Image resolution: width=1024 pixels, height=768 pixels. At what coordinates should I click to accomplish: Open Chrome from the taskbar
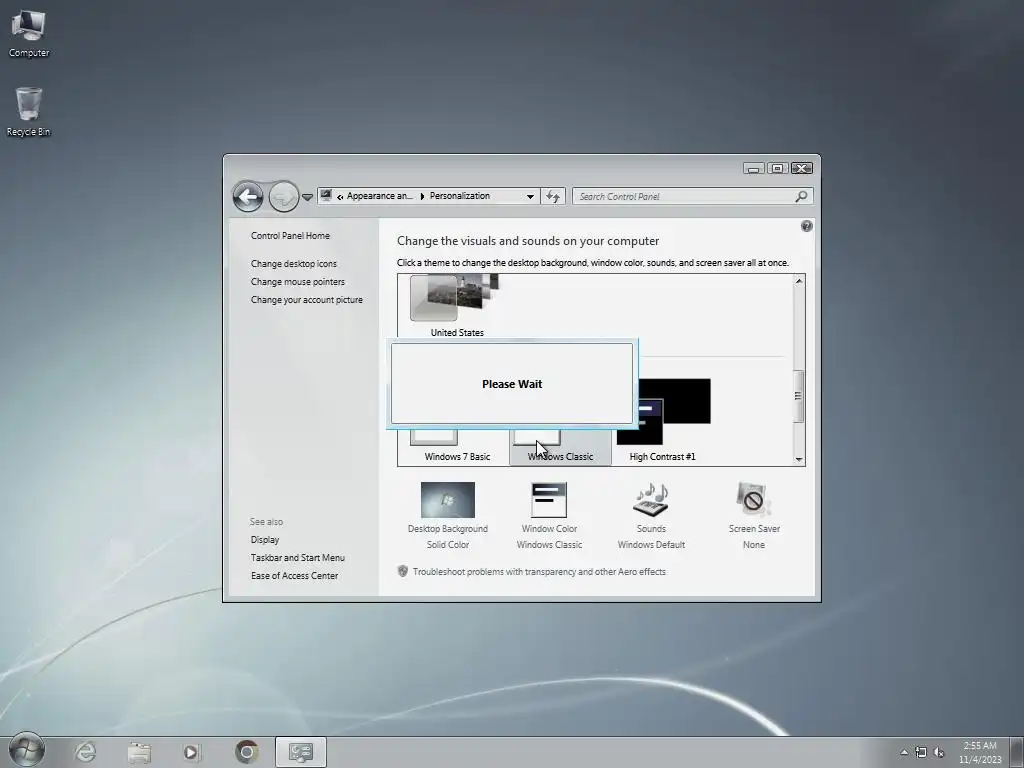(247, 752)
